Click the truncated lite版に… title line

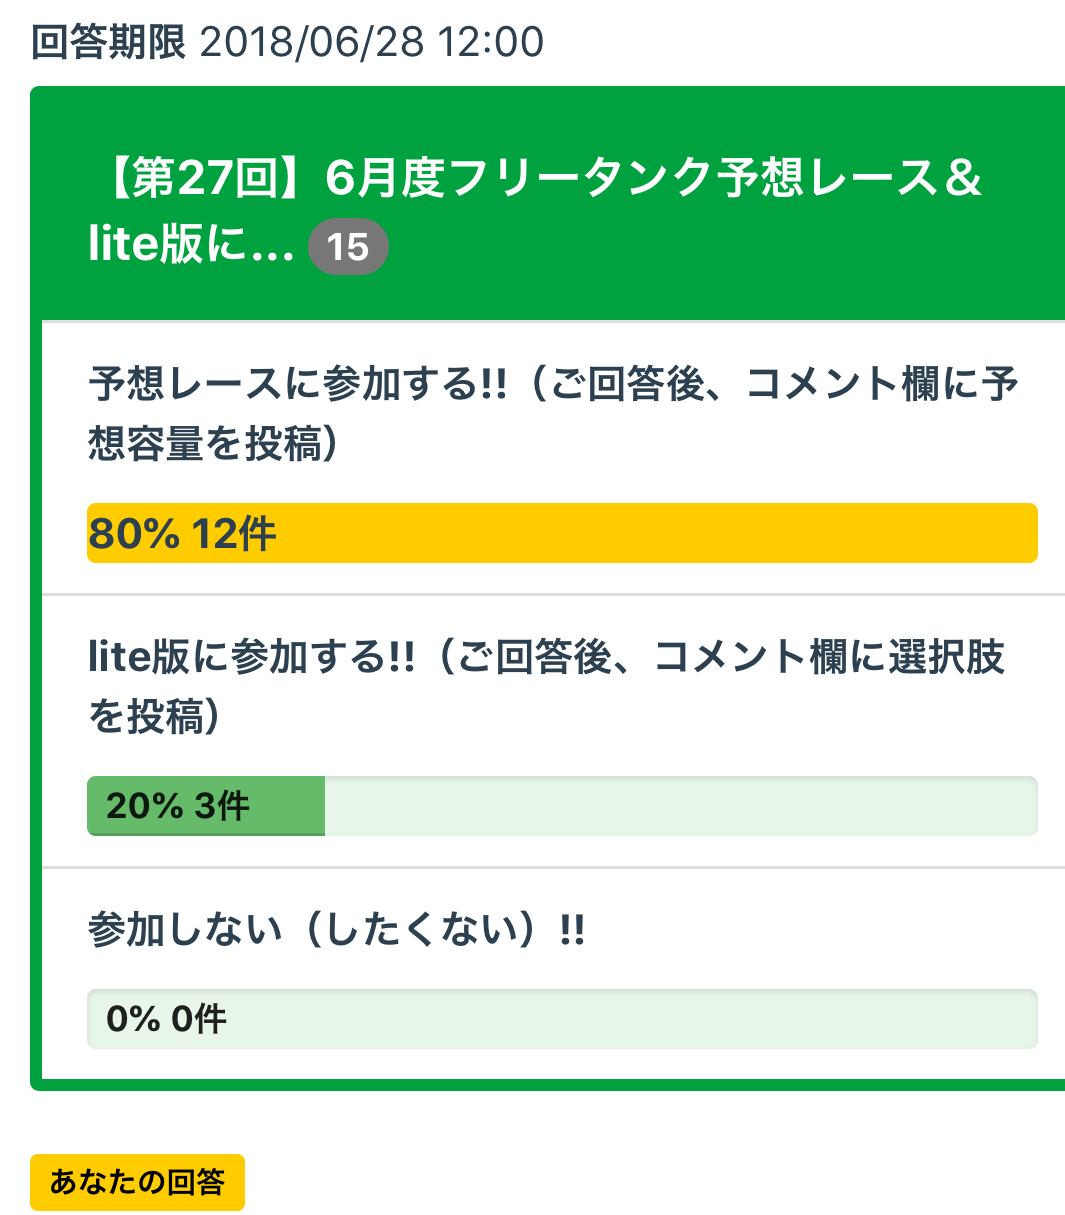(x=191, y=245)
